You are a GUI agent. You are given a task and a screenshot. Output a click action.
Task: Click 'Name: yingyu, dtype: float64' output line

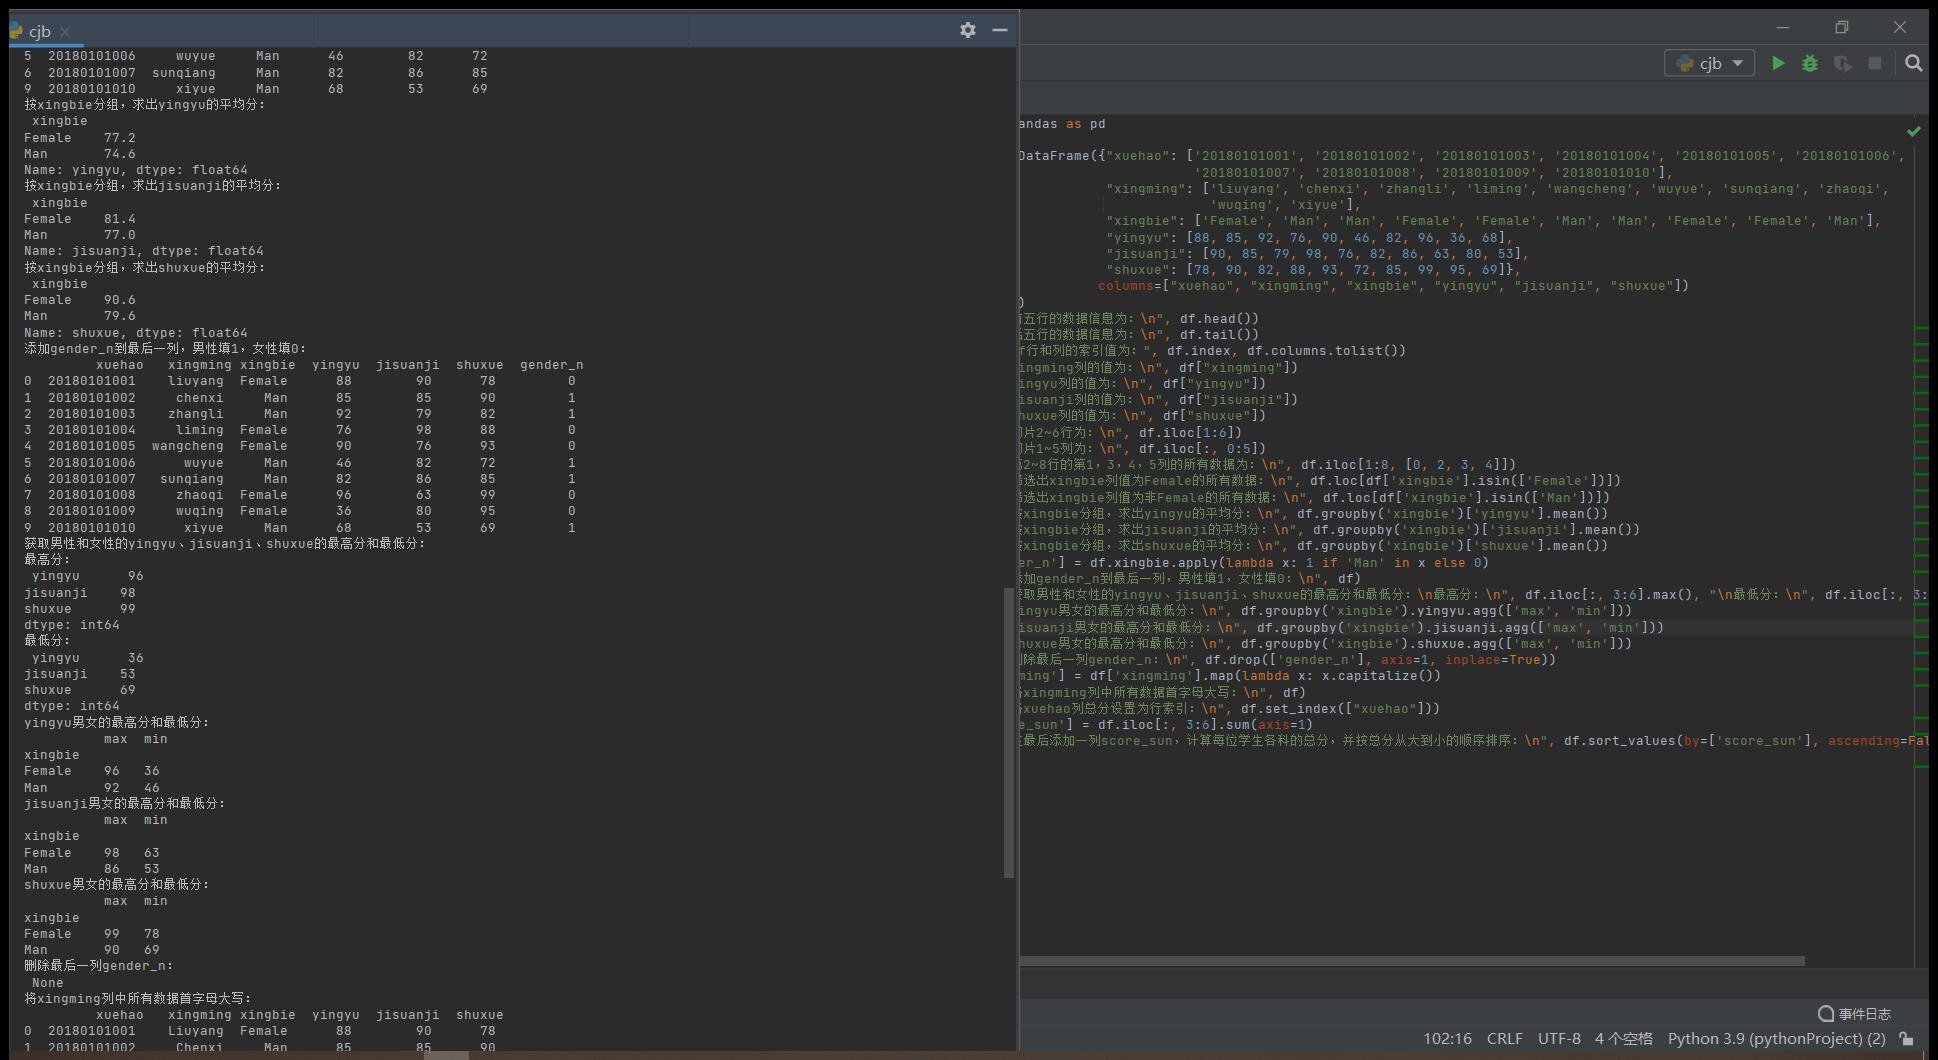click(x=136, y=170)
